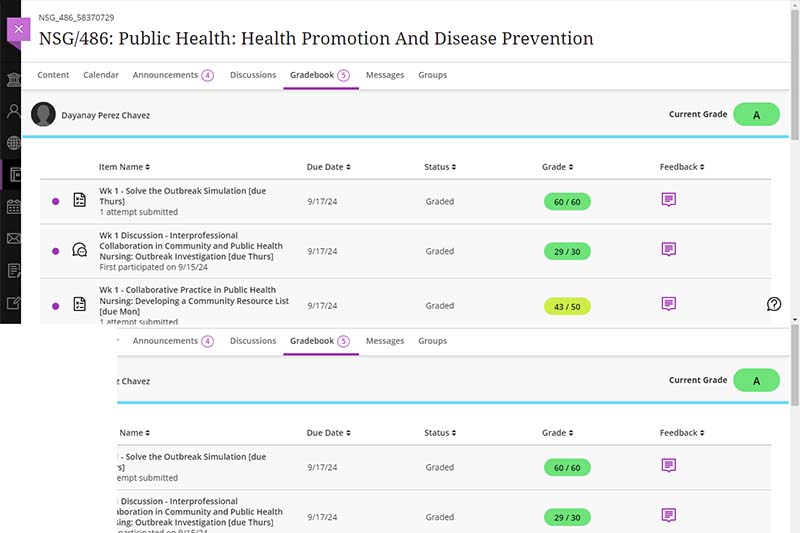Click 60 / 60 grade pill in lower duplicated view

pos(567,468)
